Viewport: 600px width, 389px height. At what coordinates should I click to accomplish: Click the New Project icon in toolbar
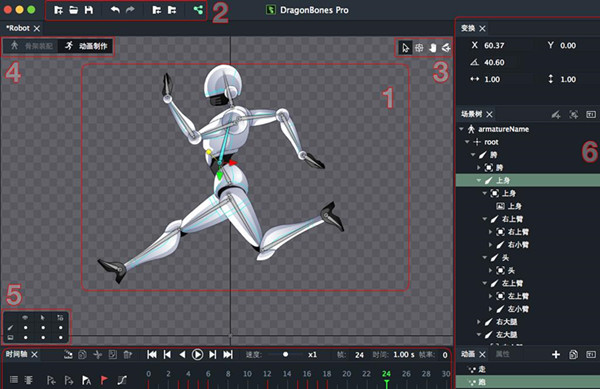click(x=58, y=10)
